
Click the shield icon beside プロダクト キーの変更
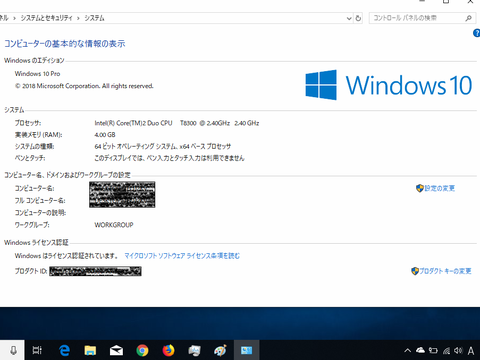coord(415,271)
